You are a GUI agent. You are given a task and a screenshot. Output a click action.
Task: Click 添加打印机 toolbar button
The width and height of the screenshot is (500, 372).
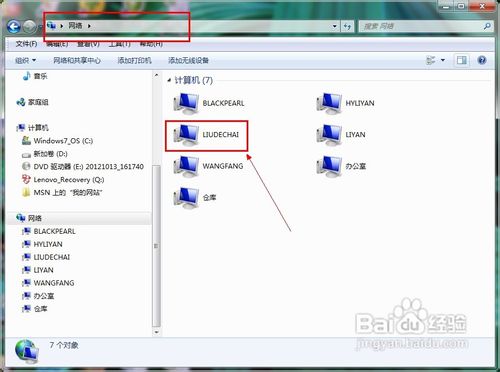pyautogui.click(x=134, y=60)
